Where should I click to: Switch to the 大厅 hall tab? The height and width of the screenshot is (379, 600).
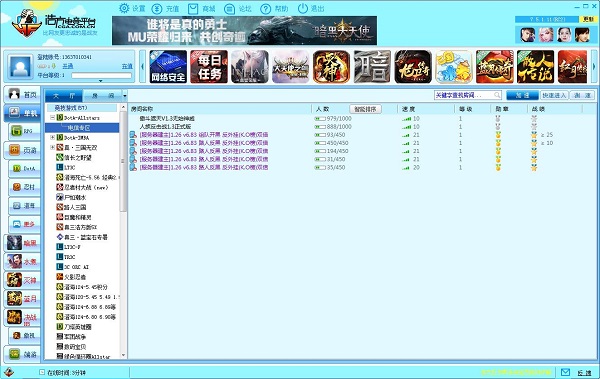tap(64, 95)
